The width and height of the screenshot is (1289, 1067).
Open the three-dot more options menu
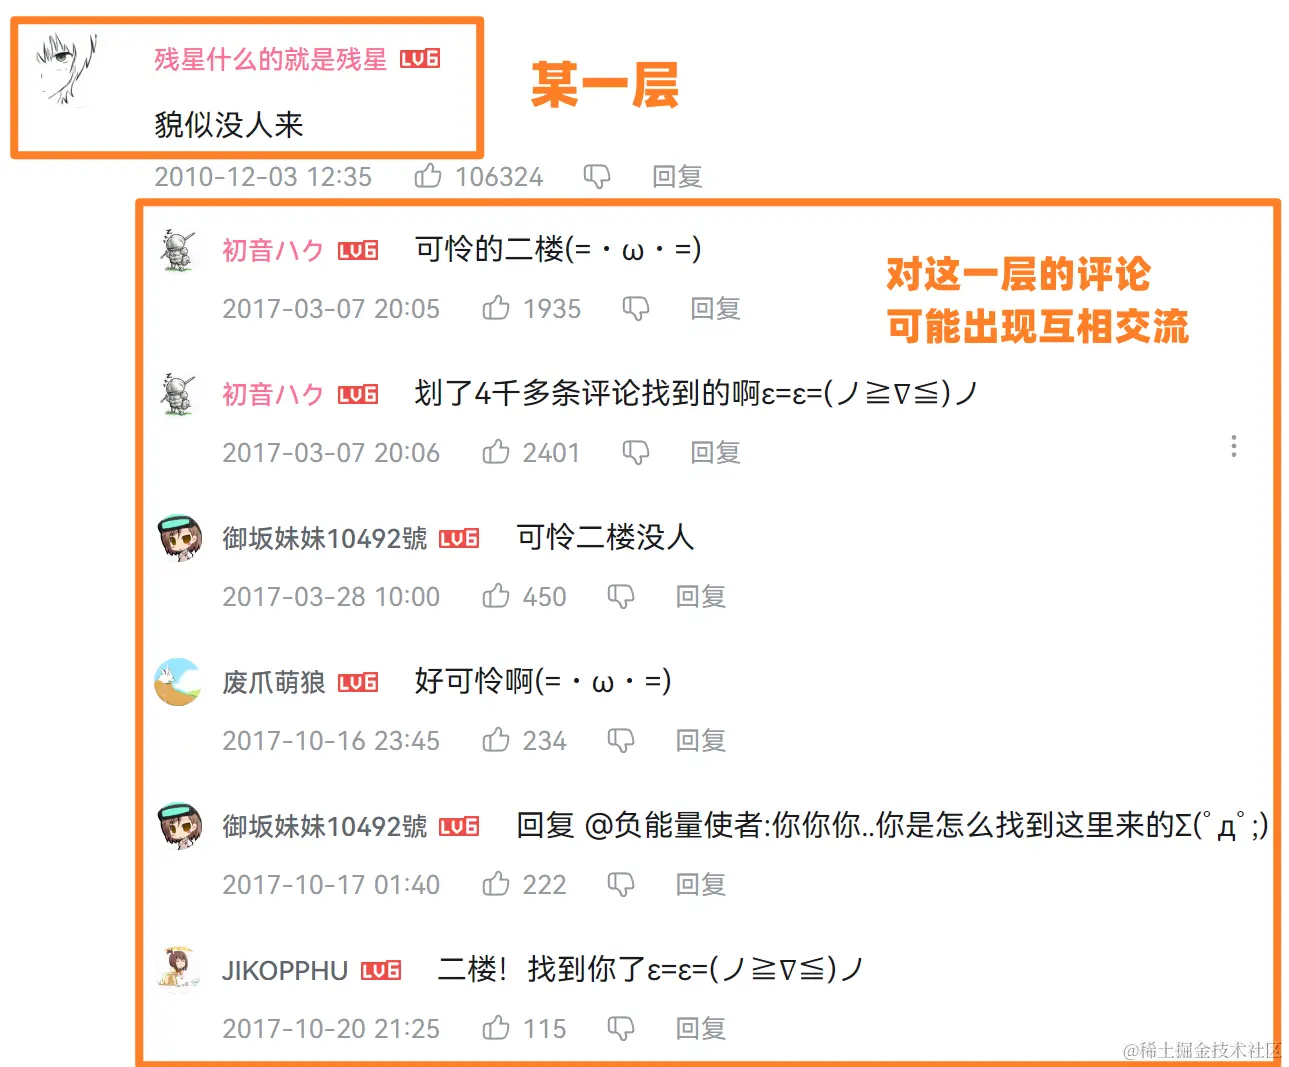pyautogui.click(x=1234, y=446)
